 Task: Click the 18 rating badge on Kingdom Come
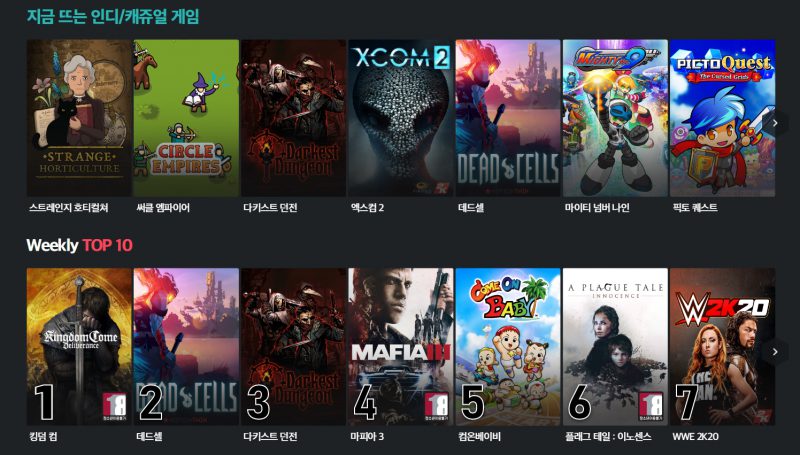115,407
